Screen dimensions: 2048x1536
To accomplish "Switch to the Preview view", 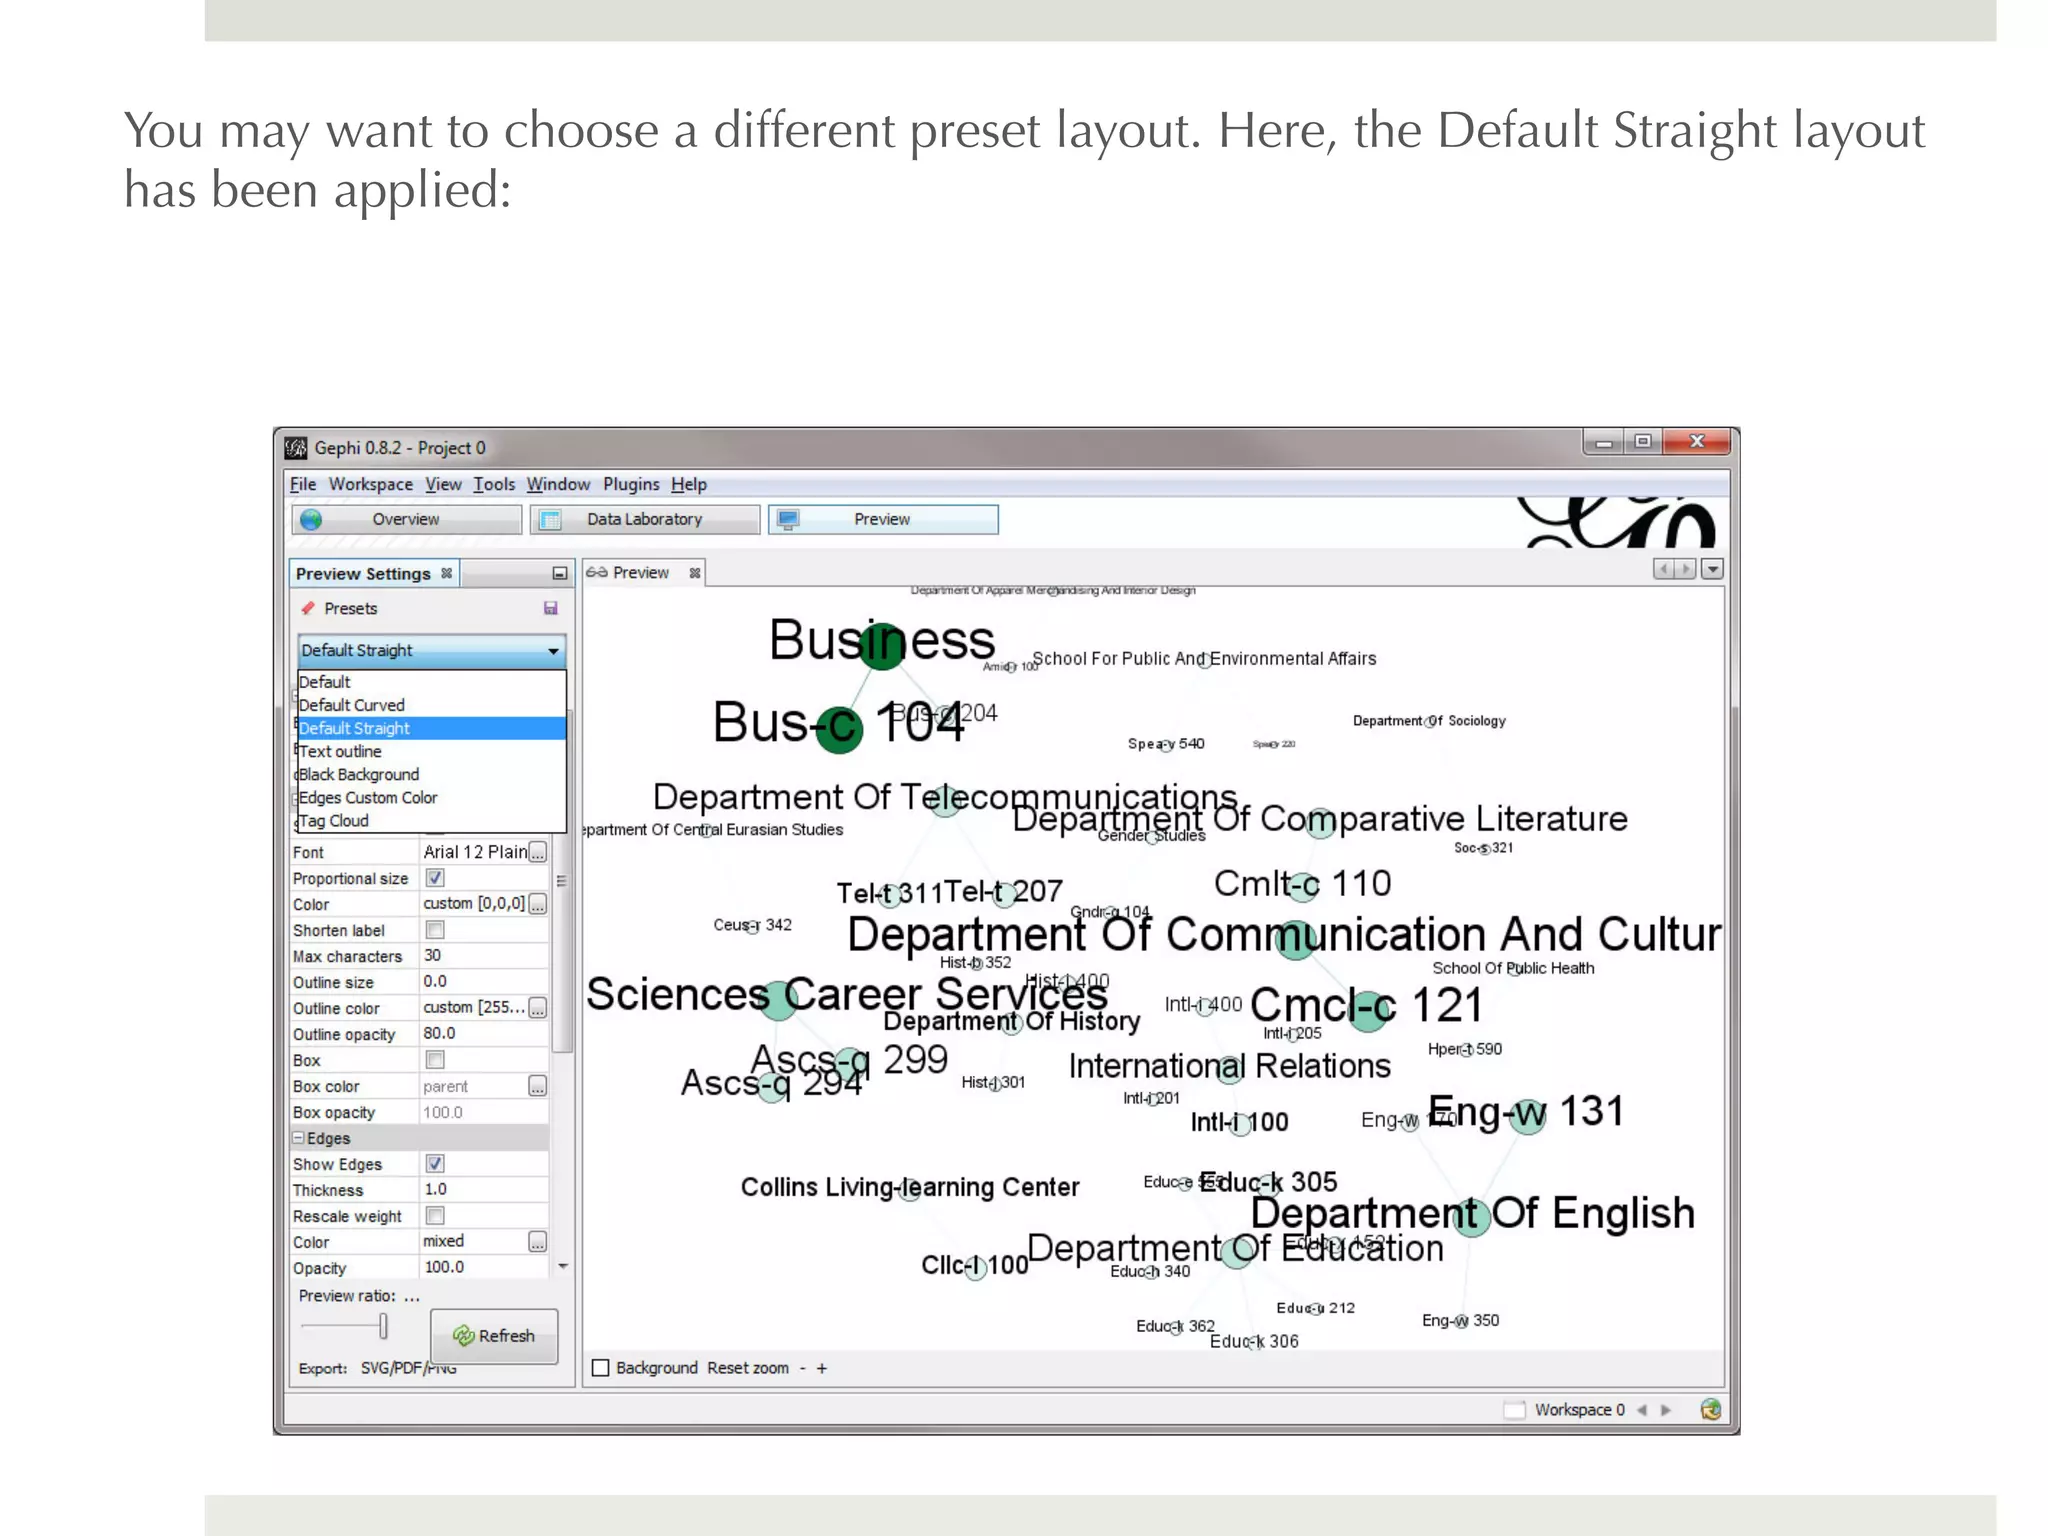I will pyautogui.click(x=883, y=519).
